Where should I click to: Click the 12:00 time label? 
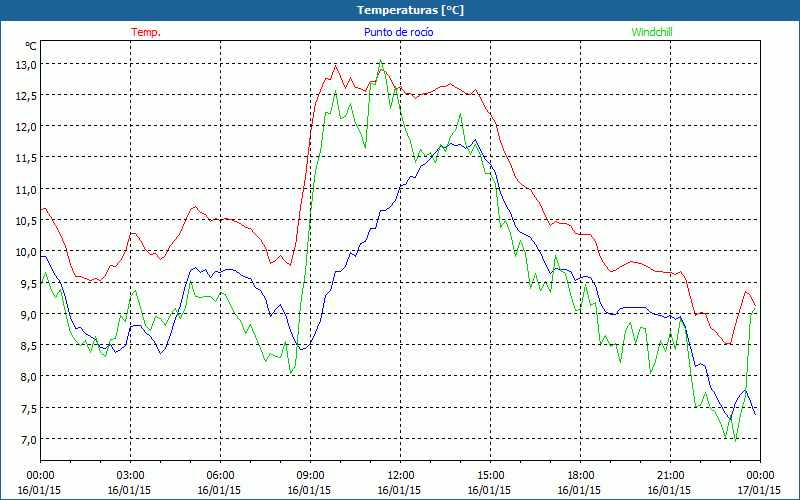[399, 476]
